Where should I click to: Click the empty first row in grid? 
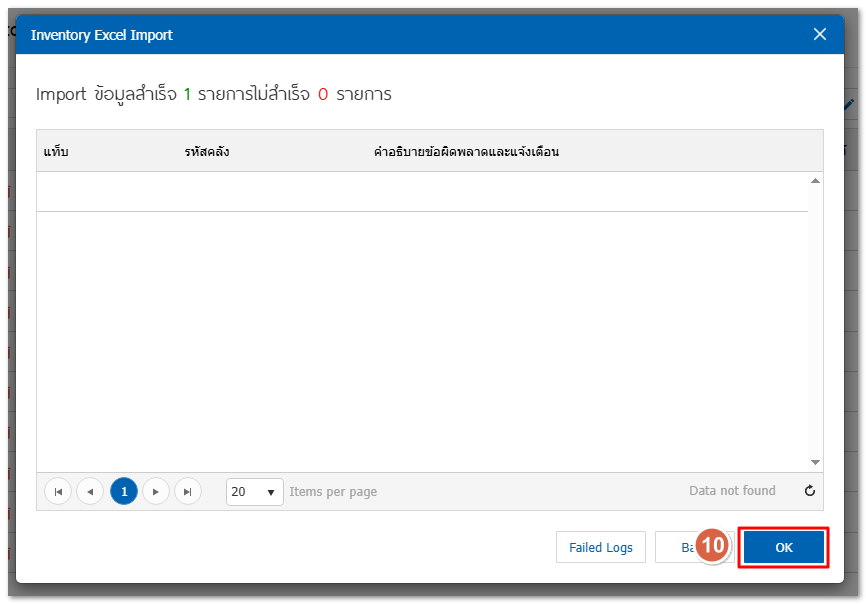(x=422, y=191)
